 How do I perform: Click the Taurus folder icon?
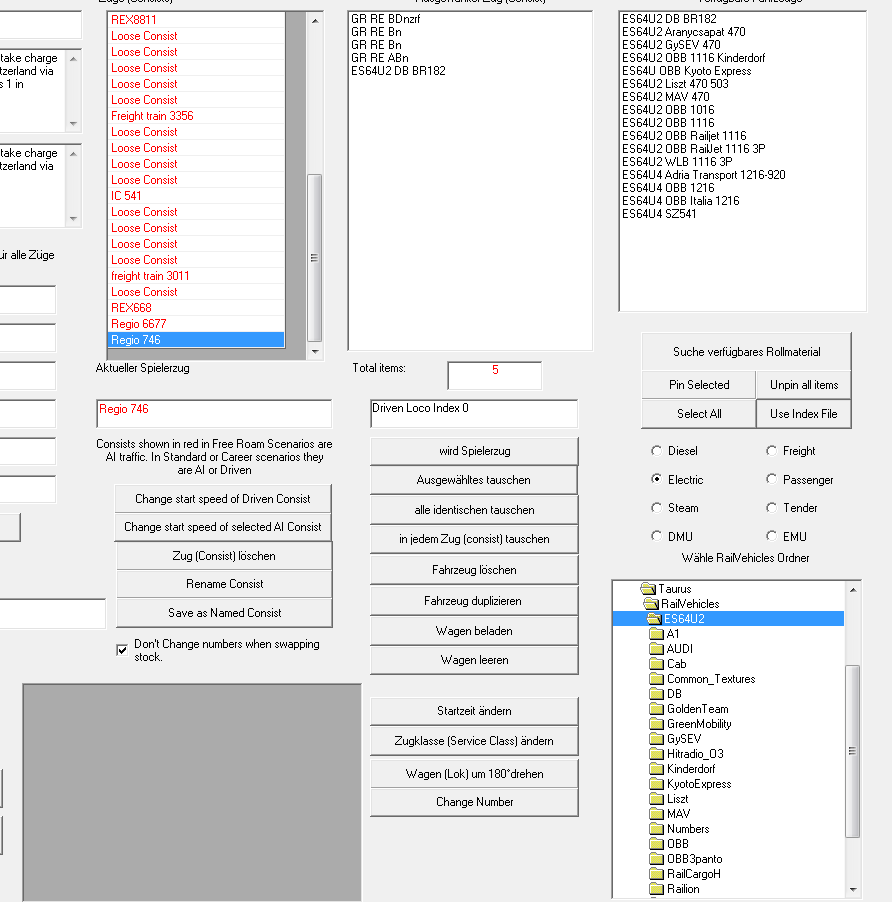pyautogui.click(x=647, y=589)
